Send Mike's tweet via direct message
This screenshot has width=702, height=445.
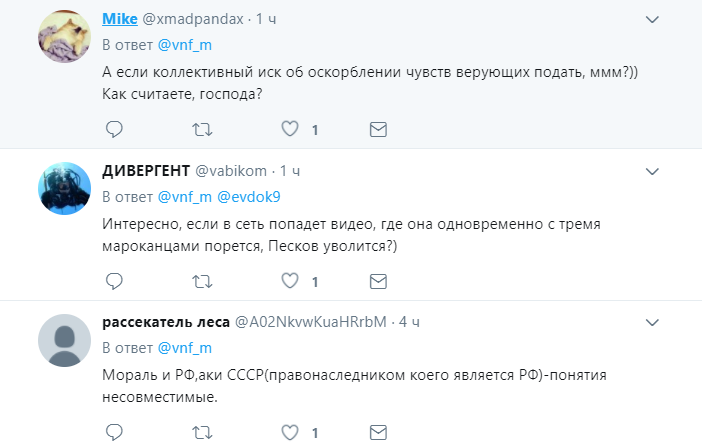click(378, 129)
